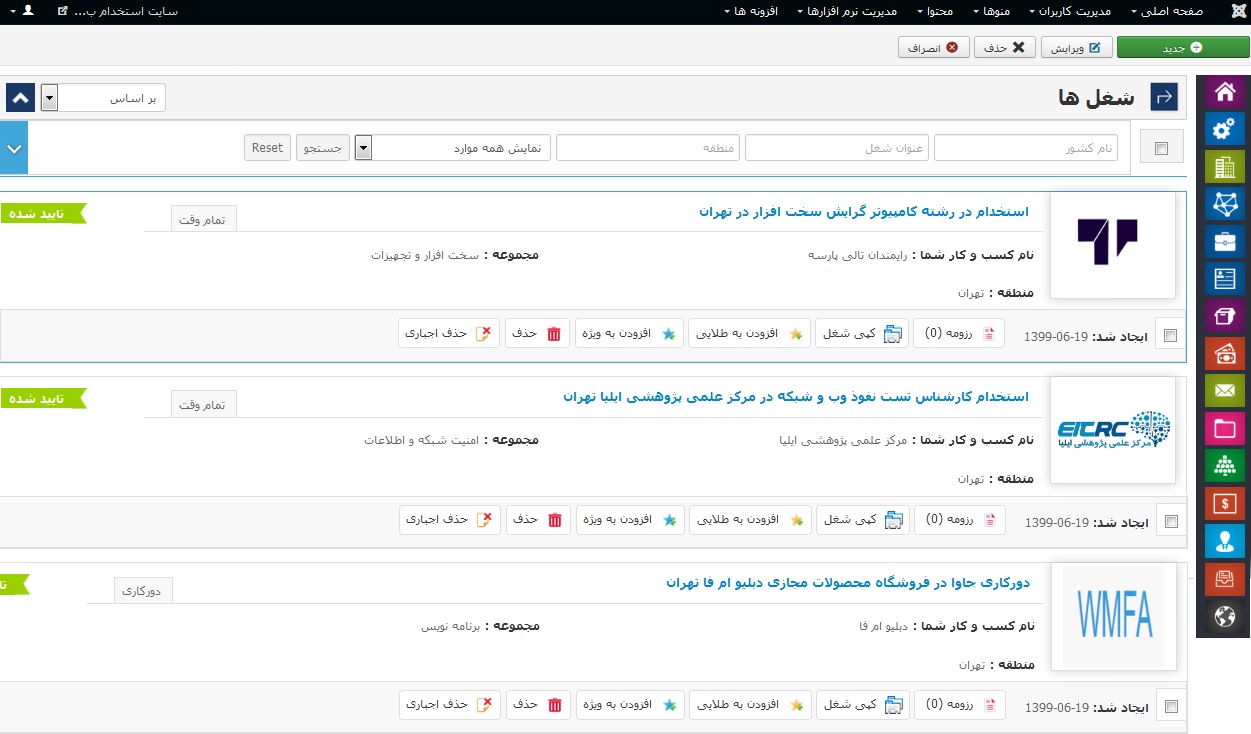The image size is (1251, 734).
Task: Click the green جدید button
Action: 1183,47
